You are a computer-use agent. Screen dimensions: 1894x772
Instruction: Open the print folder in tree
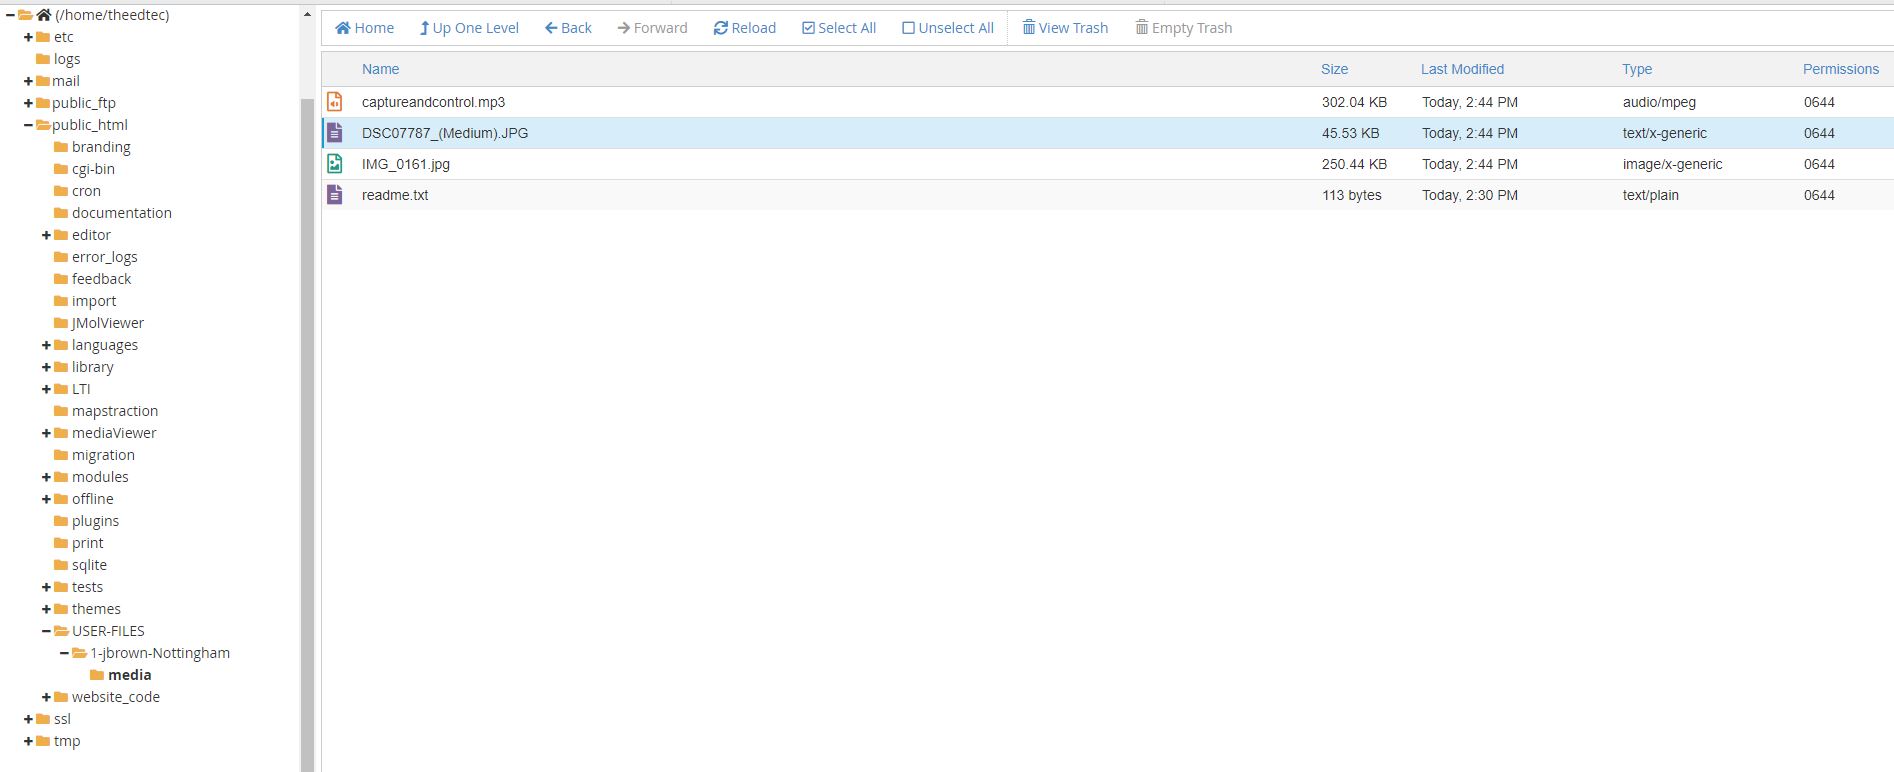[87, 543]
